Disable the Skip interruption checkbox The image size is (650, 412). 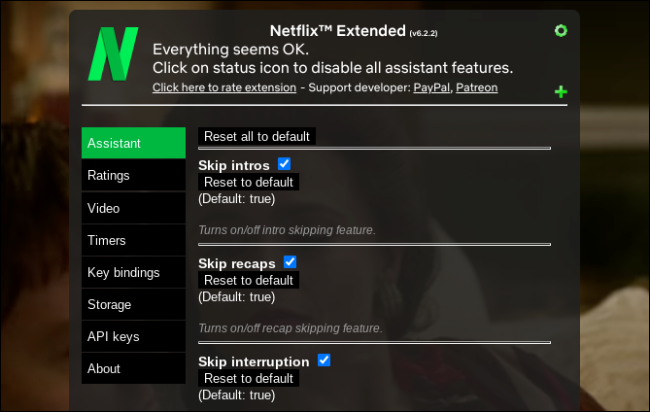tap(324, 359)
